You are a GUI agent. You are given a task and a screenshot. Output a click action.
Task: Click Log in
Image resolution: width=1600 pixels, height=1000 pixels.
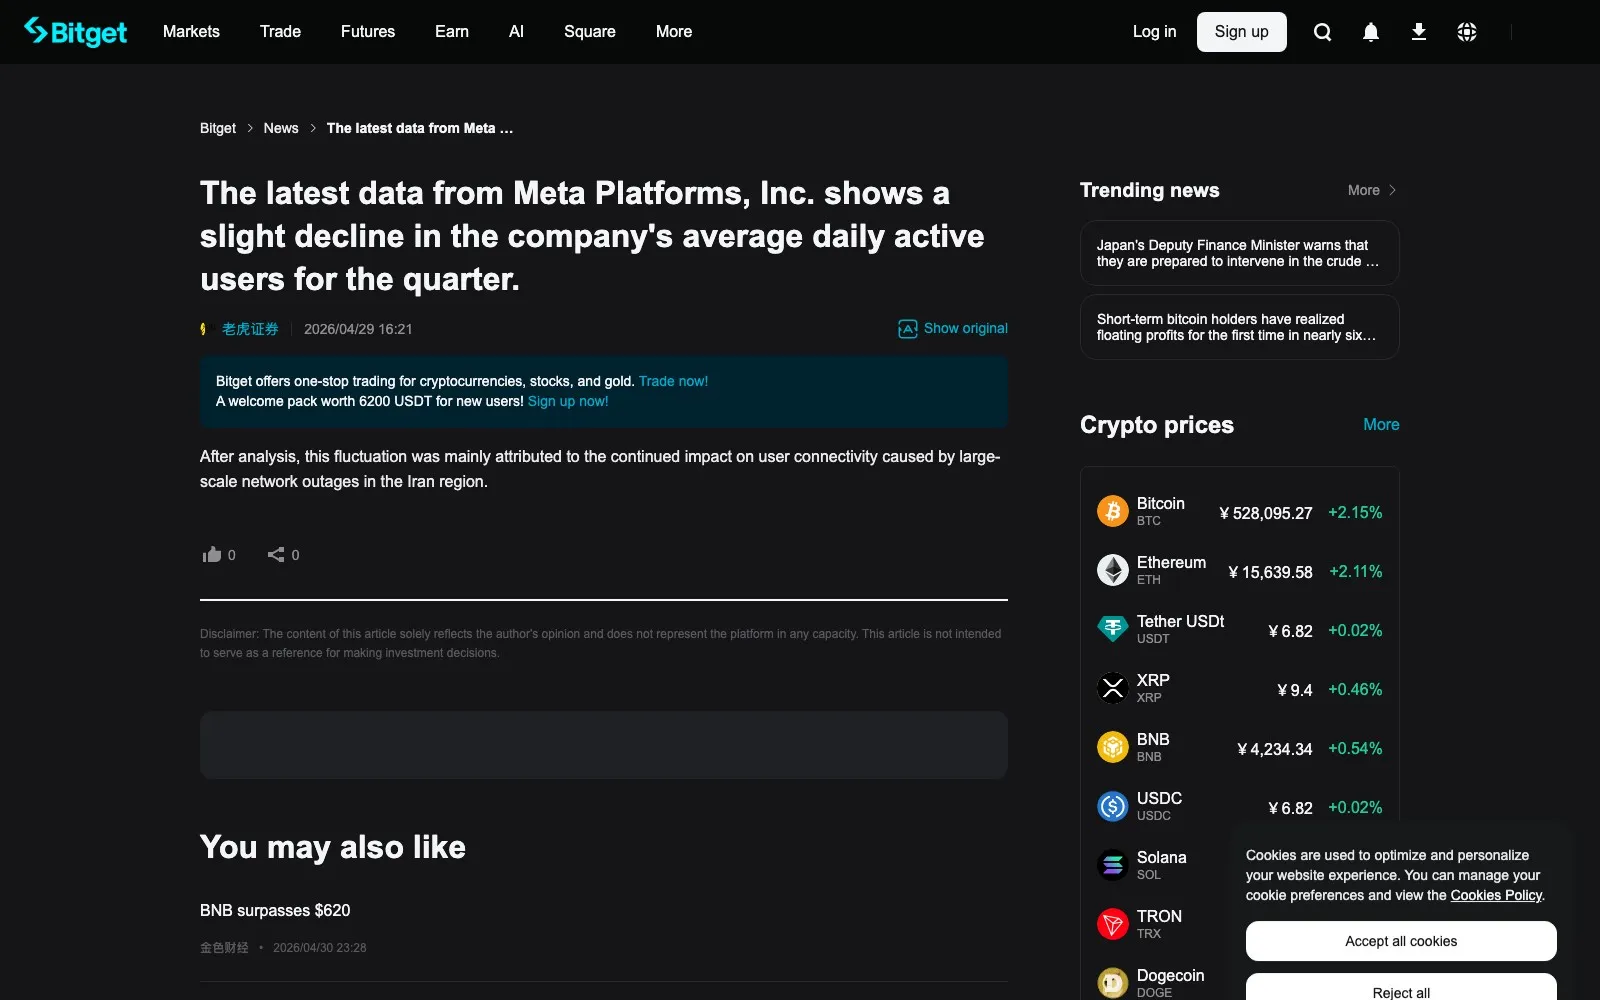point(1154,32)
